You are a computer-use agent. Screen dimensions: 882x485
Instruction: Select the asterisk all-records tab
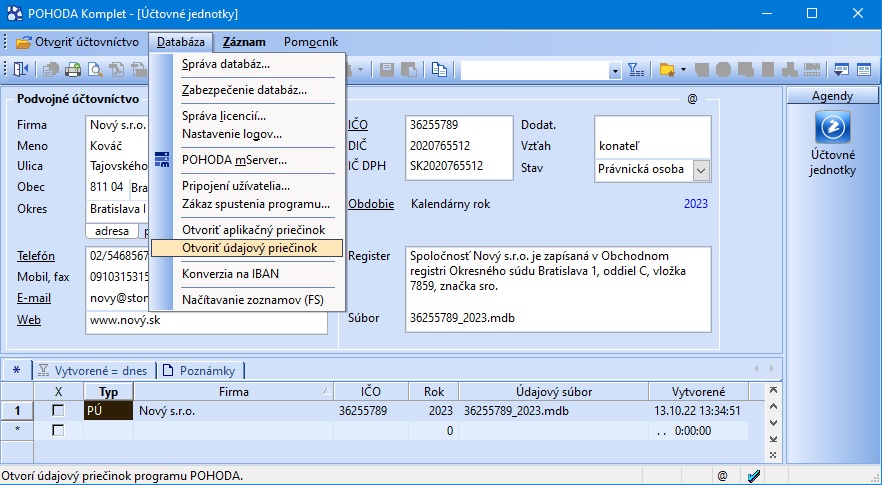pos(16,370)
